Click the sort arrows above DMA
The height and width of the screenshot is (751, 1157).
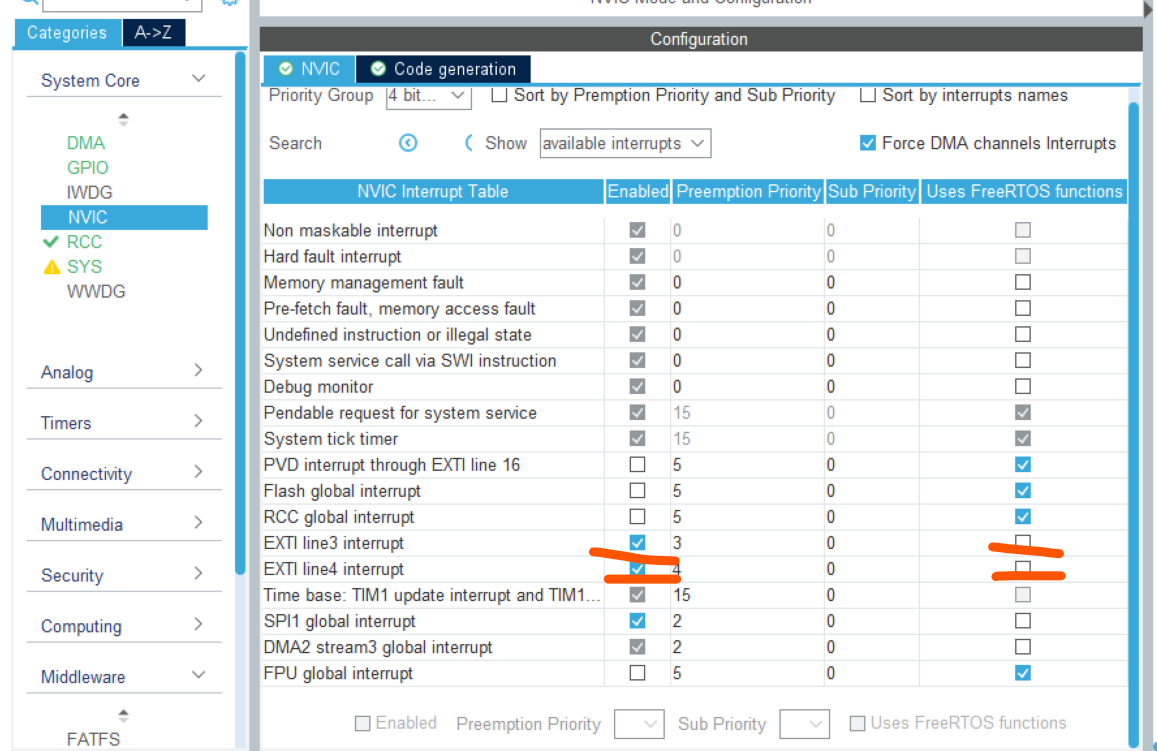tap(124, 119)
